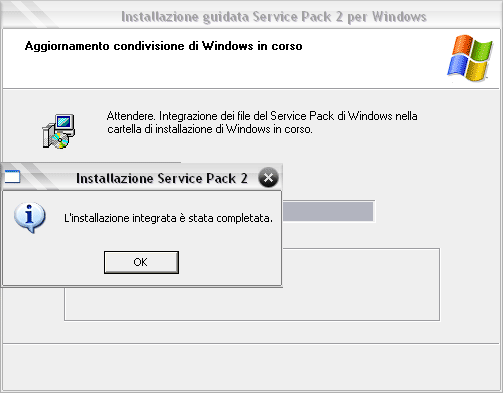Image resolution: width=503 pixels, height=393 pixels.
Task: Close the Installazione Service Pack 2 dialog
Action: [x=268, y=177]
